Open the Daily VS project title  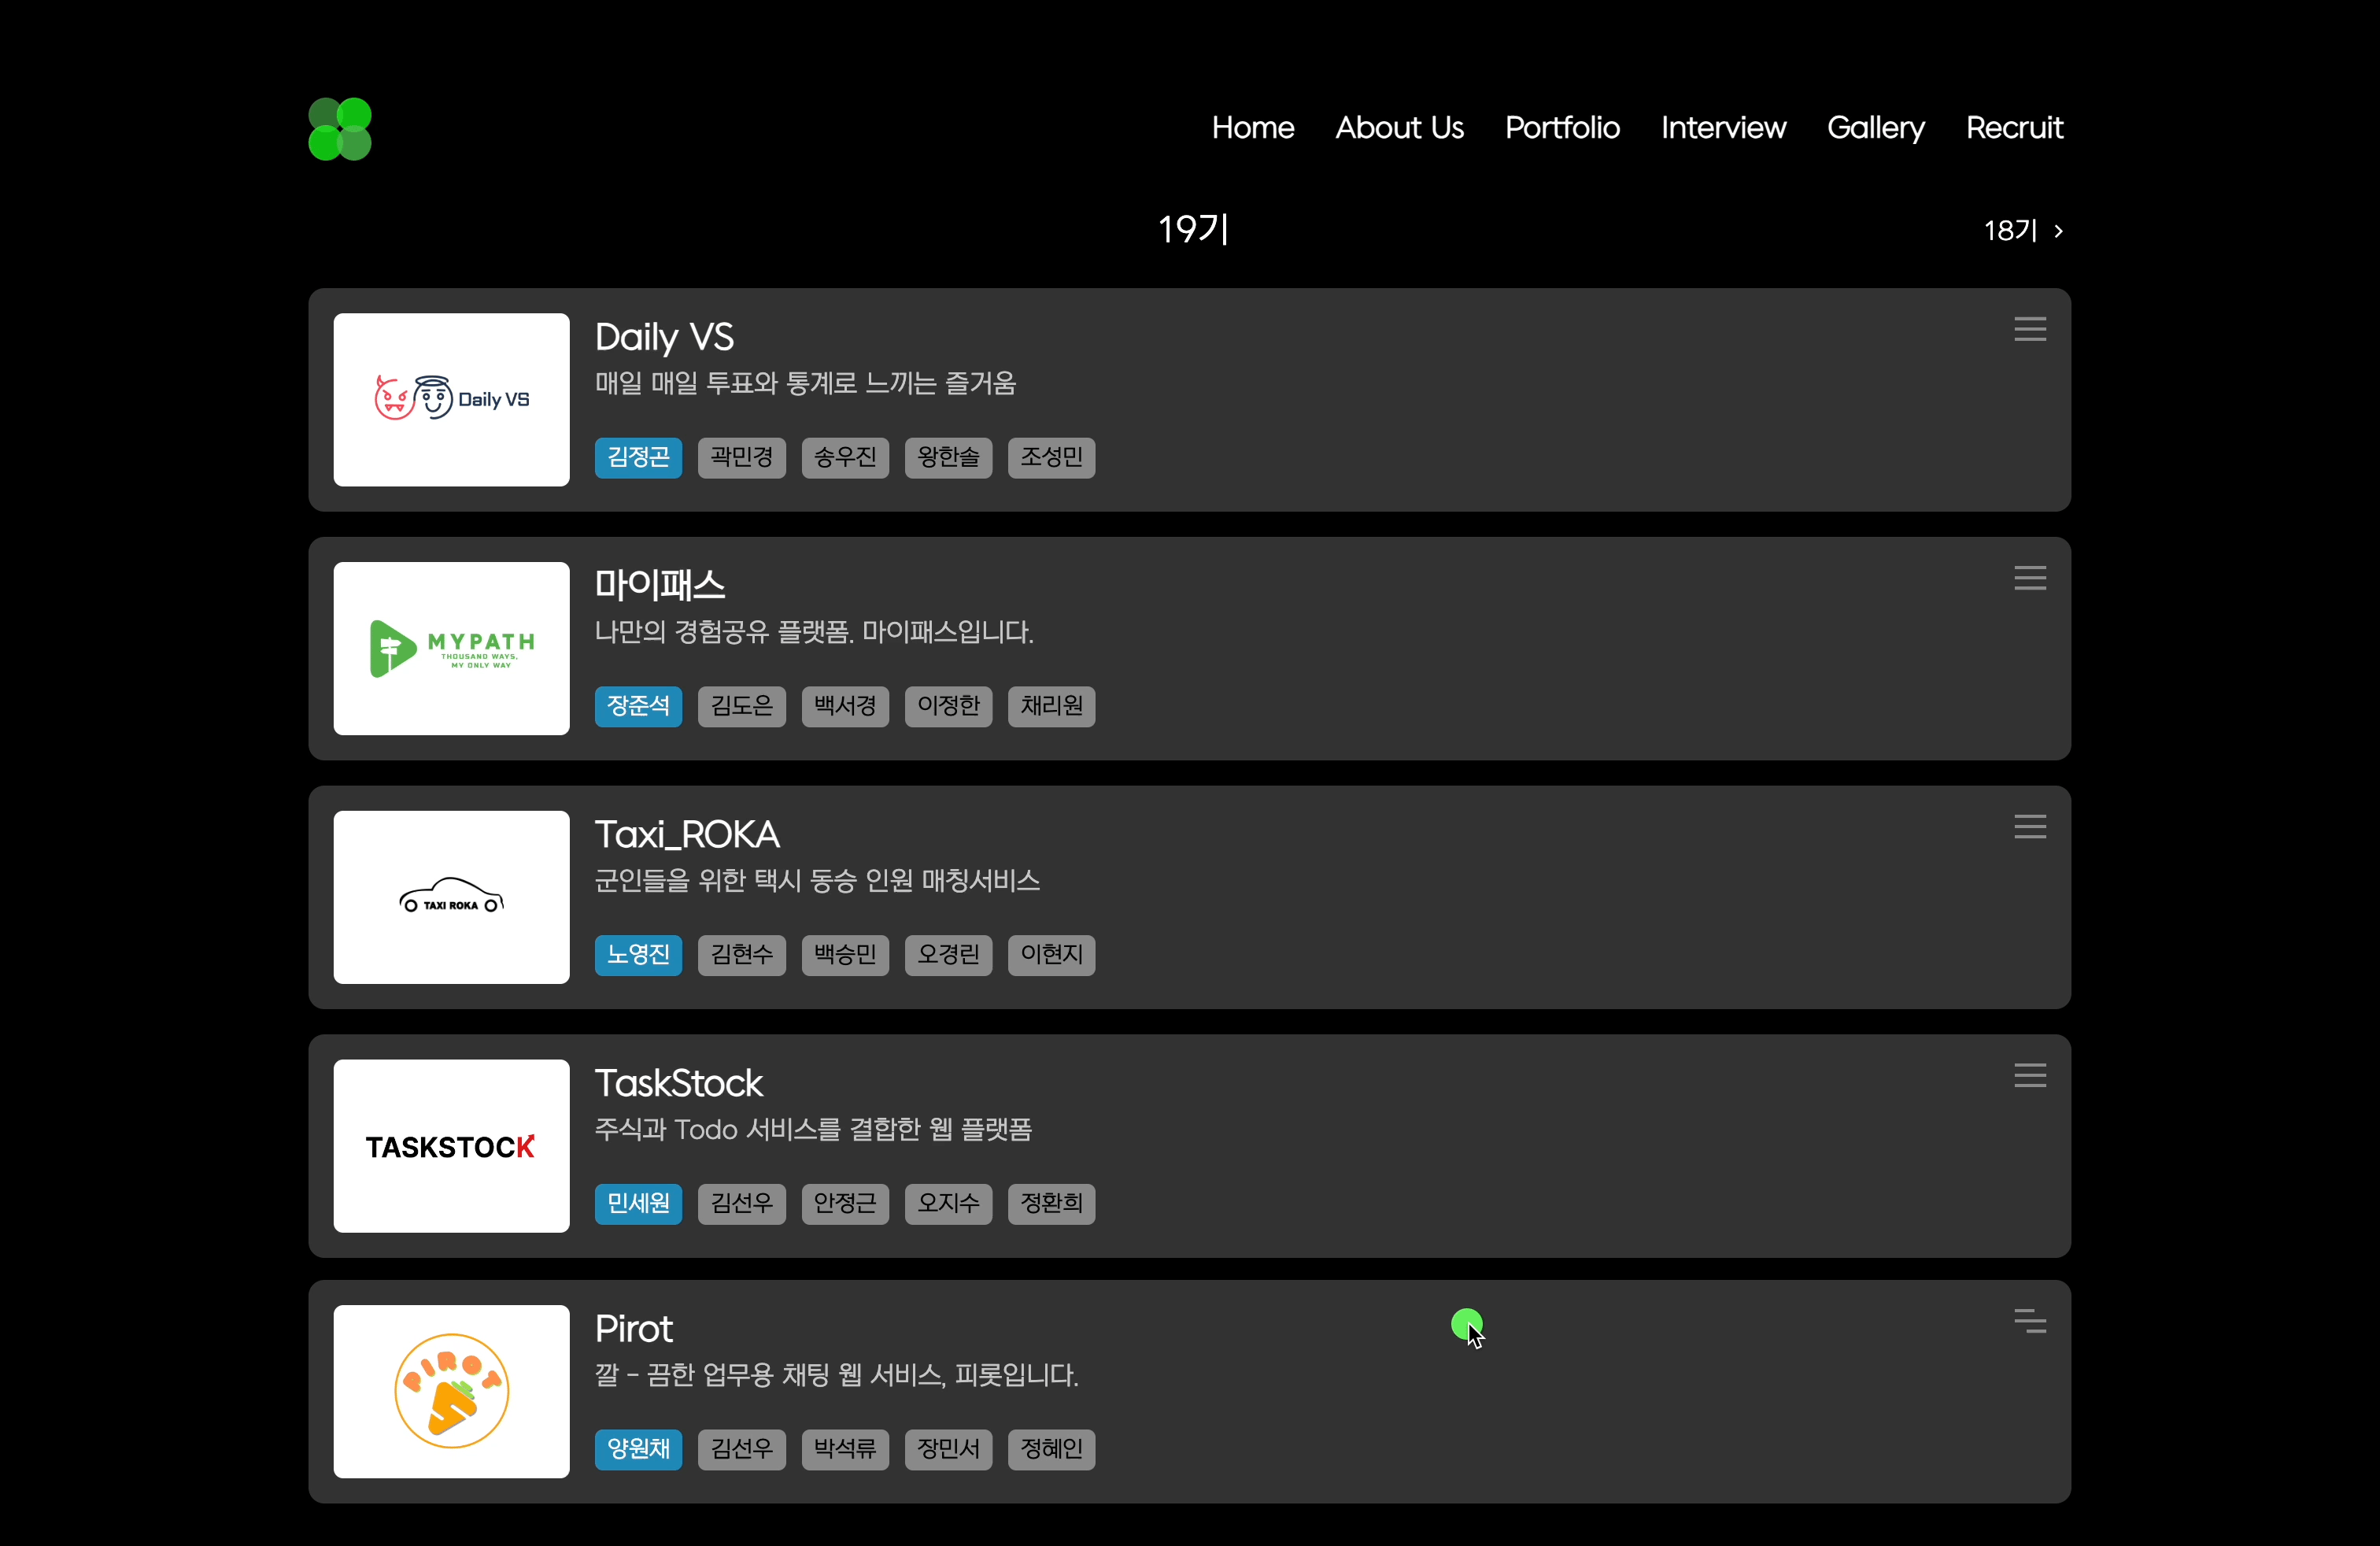tap(665, 338)
